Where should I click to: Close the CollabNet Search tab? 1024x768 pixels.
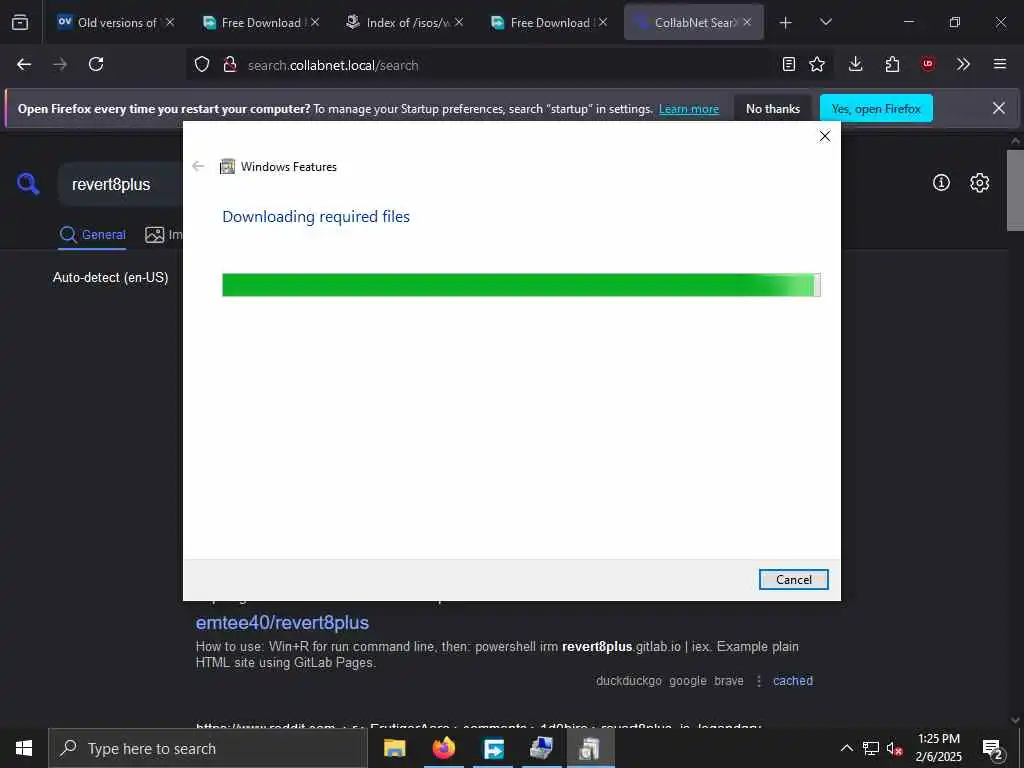pos(747,22)
